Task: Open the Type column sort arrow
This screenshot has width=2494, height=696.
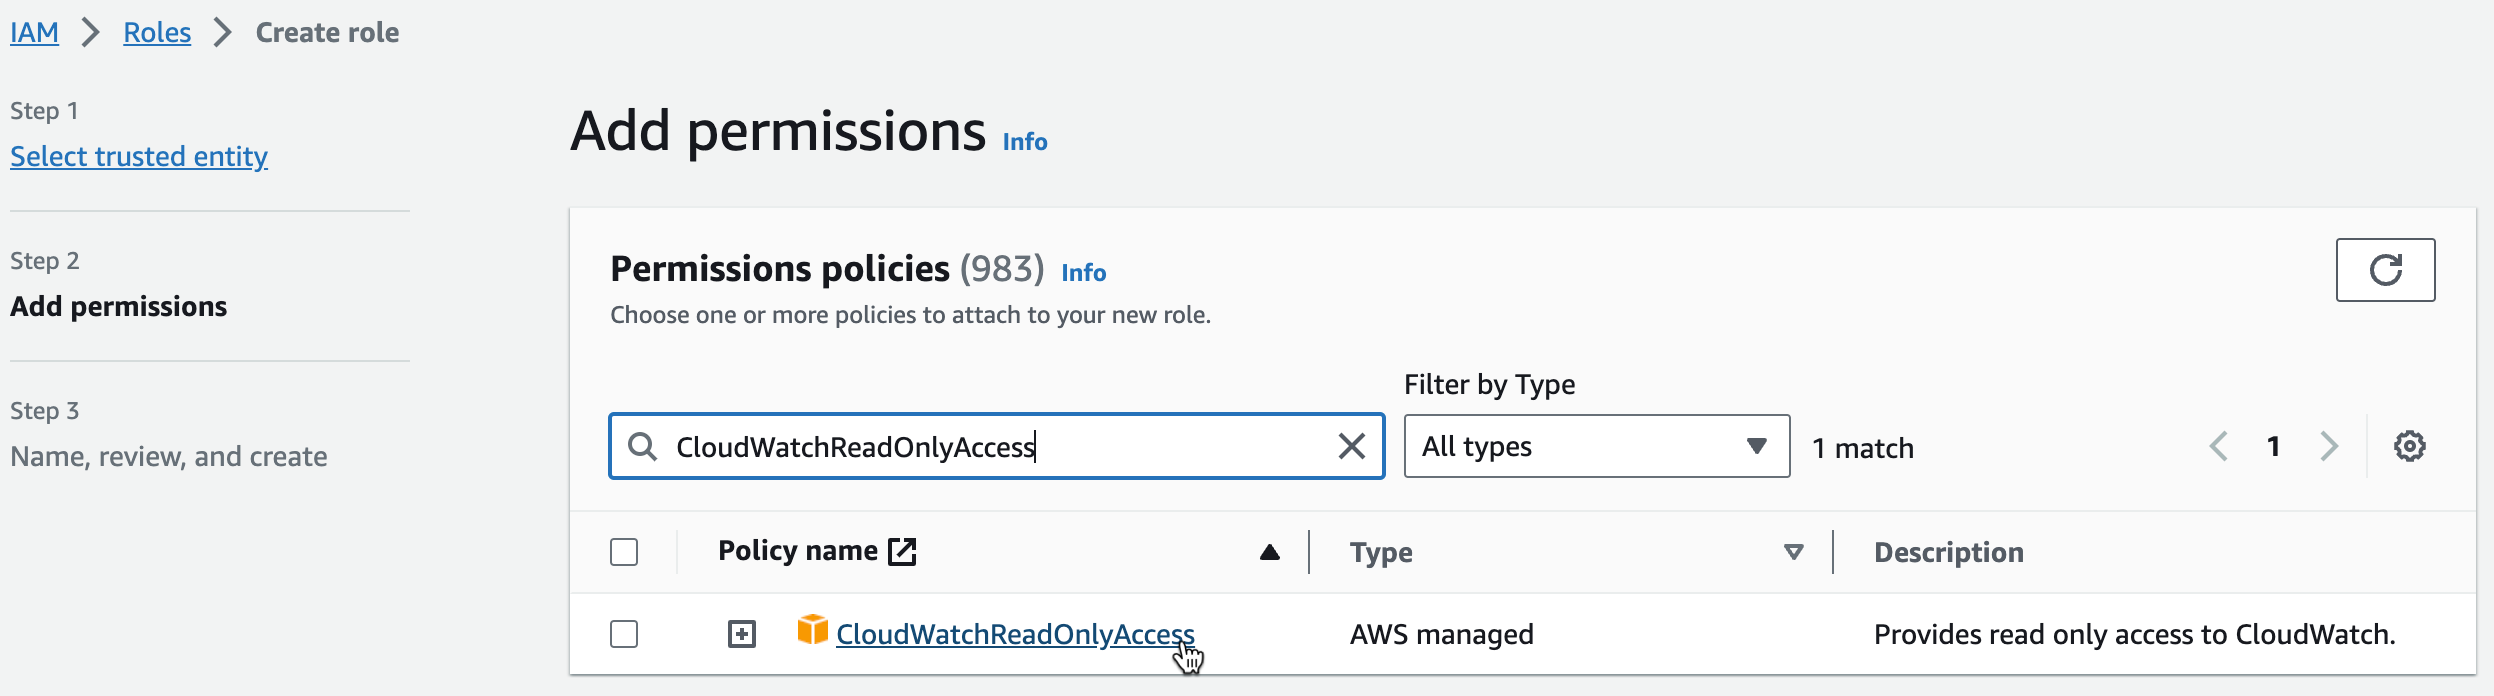Action: [1794, 552]
